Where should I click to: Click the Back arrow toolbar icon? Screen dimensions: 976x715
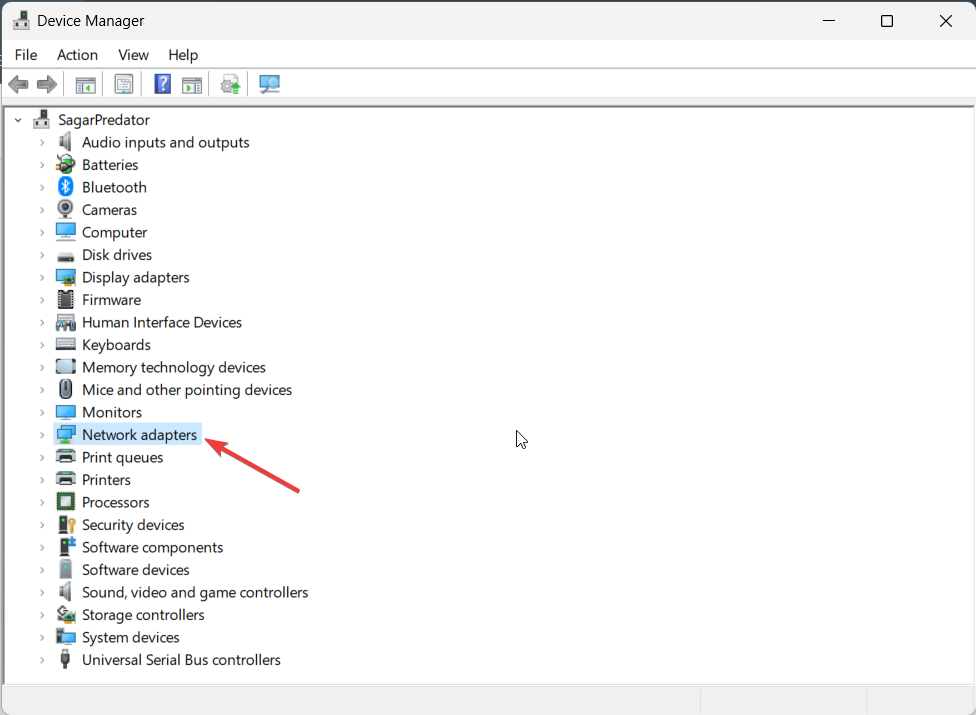[x=19, y=84]
